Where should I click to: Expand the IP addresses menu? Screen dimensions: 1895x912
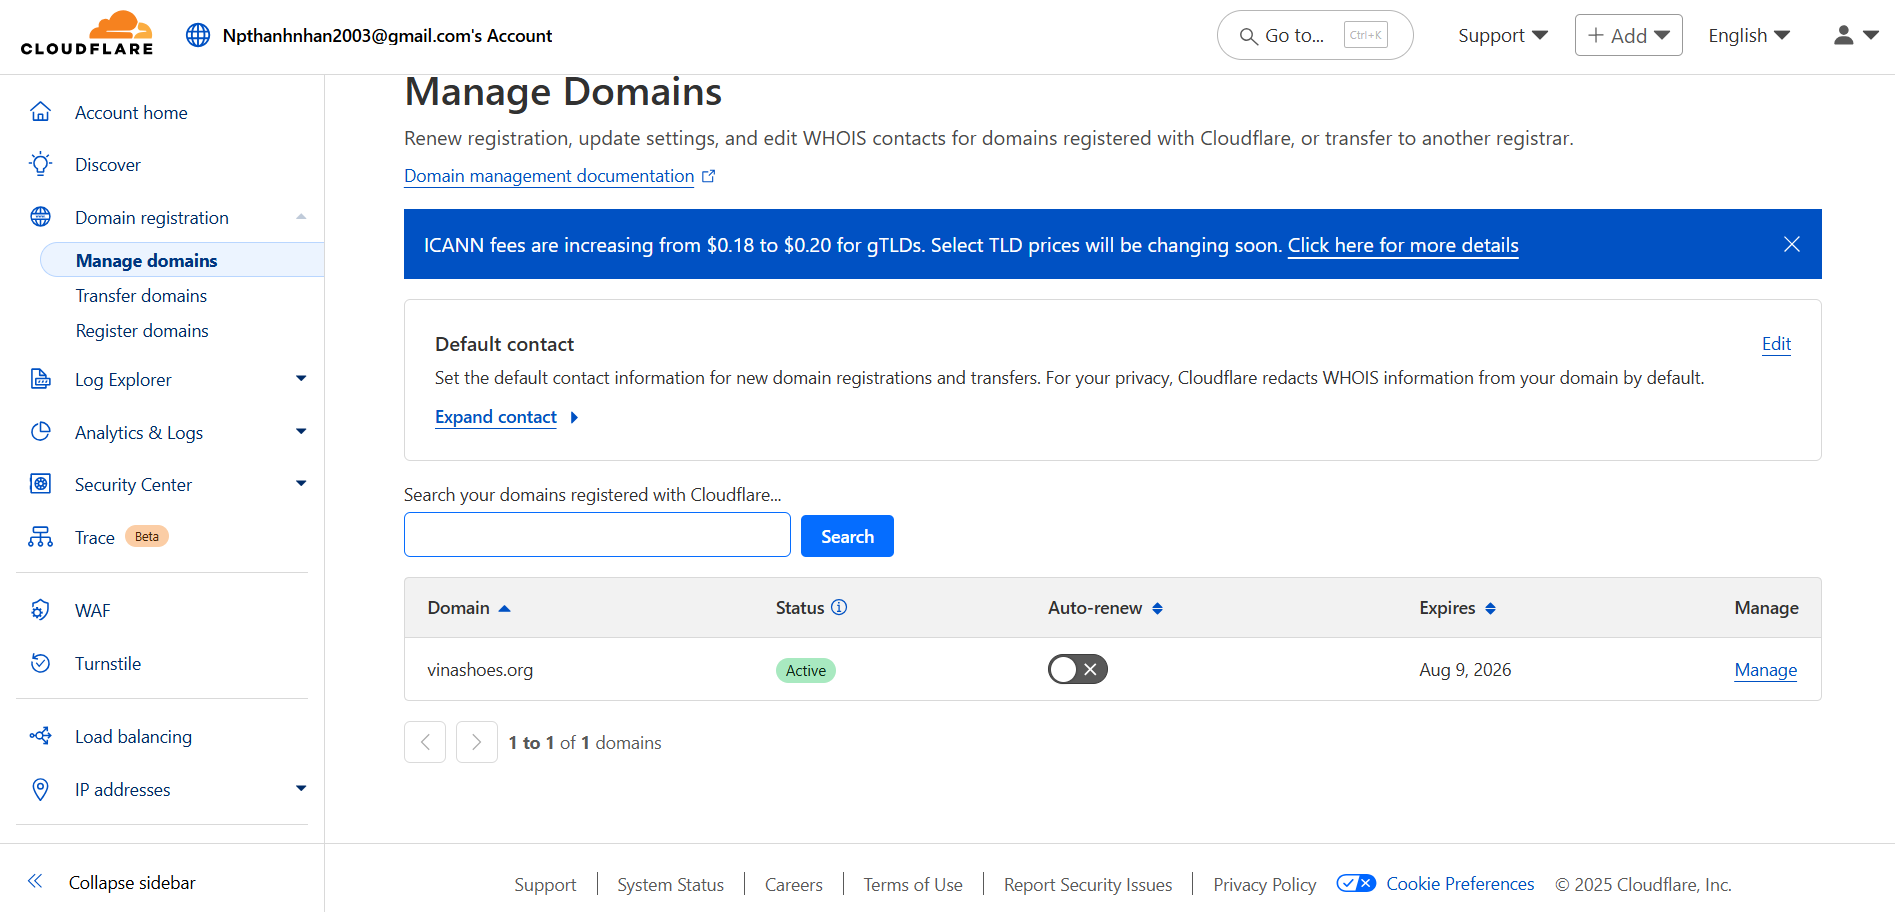point(300,789)
